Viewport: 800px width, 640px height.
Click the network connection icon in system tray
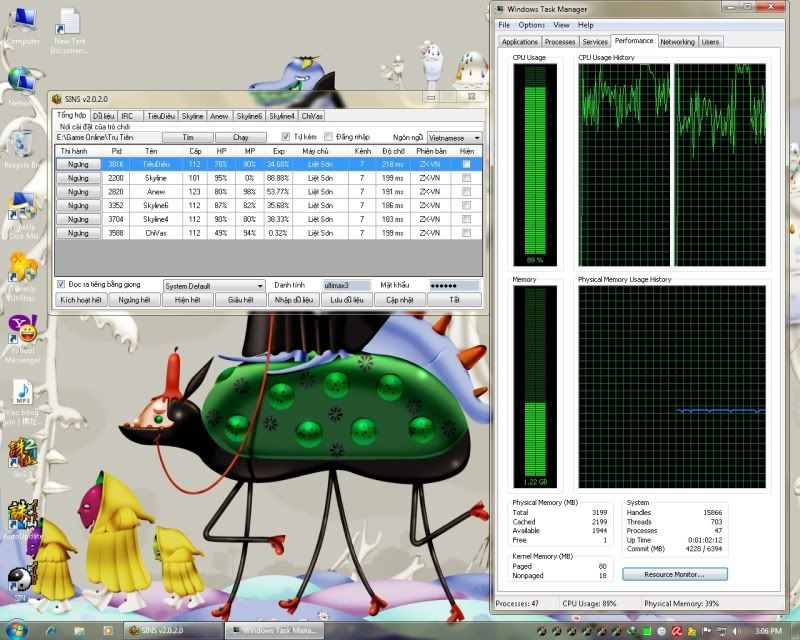click(722, 631)
